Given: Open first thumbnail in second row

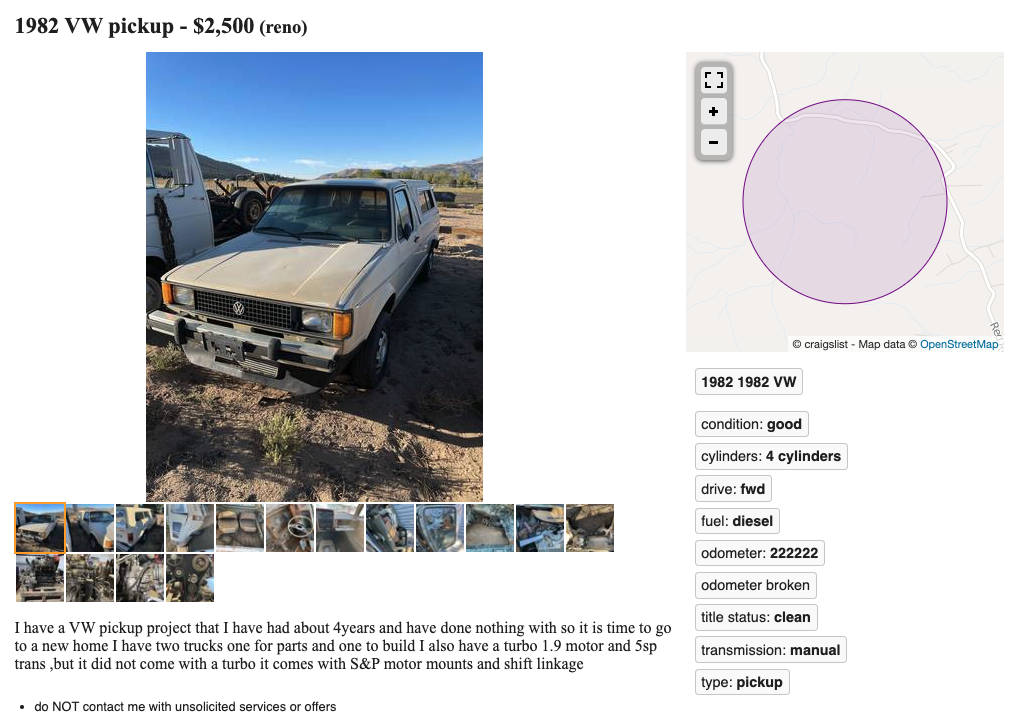Looking at the screenshot, I should coord(40,578).
